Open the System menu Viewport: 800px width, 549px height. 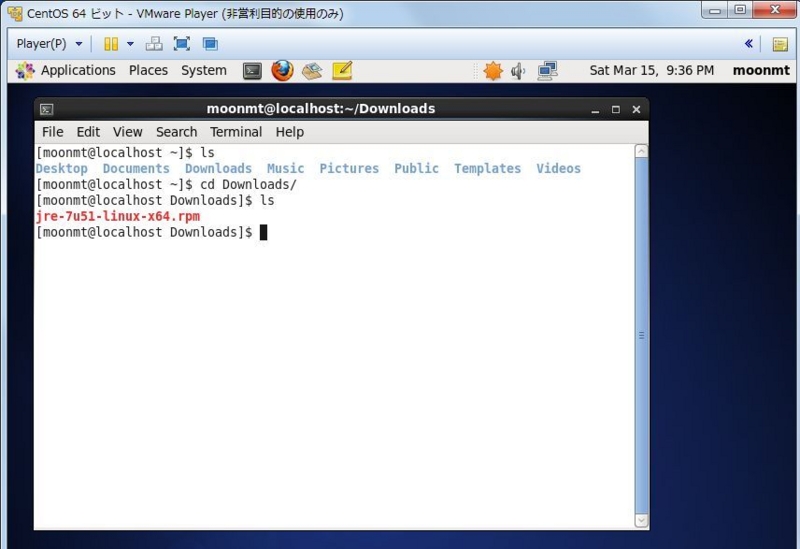click(204, 70)
